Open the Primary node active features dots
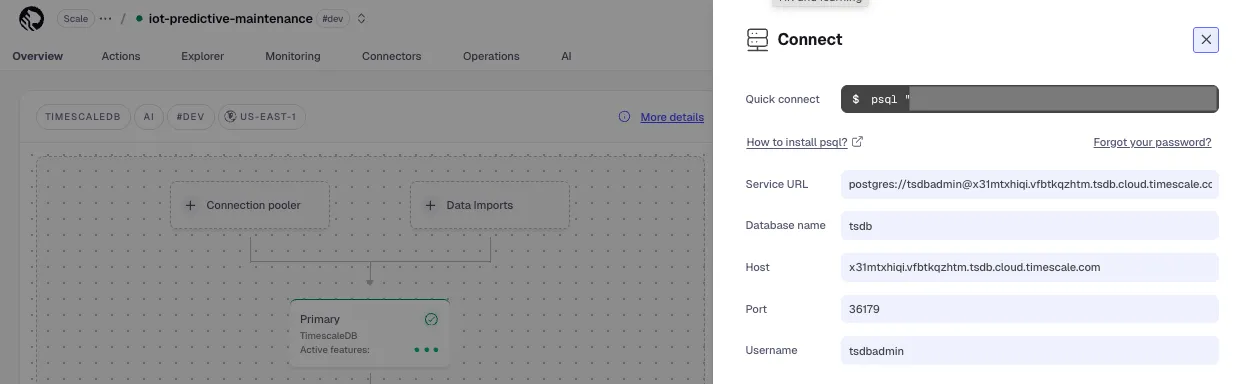This screenshot has height=384, width=1245. (426, 350)
